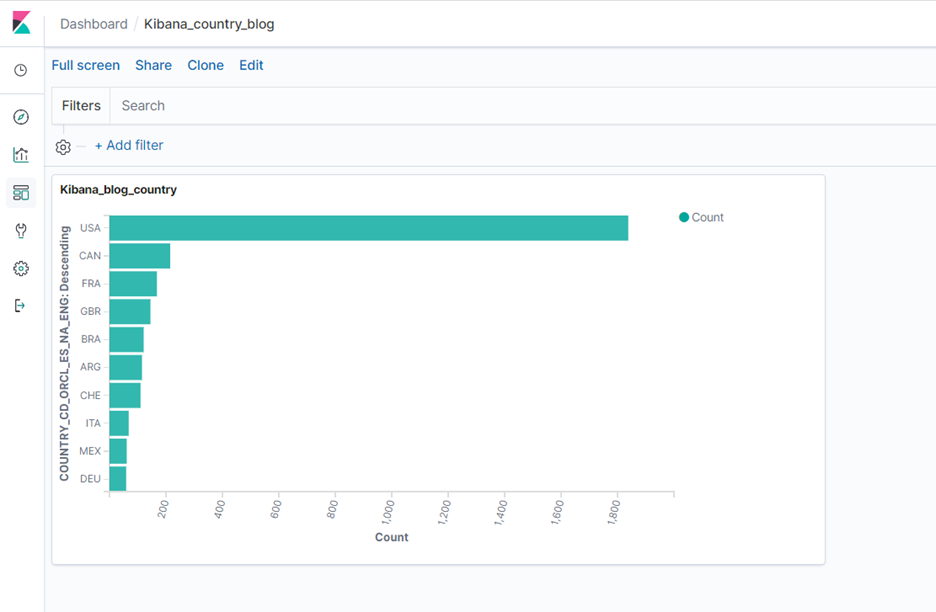Click the CHE bar
The image size is (936, 612).
125,395
